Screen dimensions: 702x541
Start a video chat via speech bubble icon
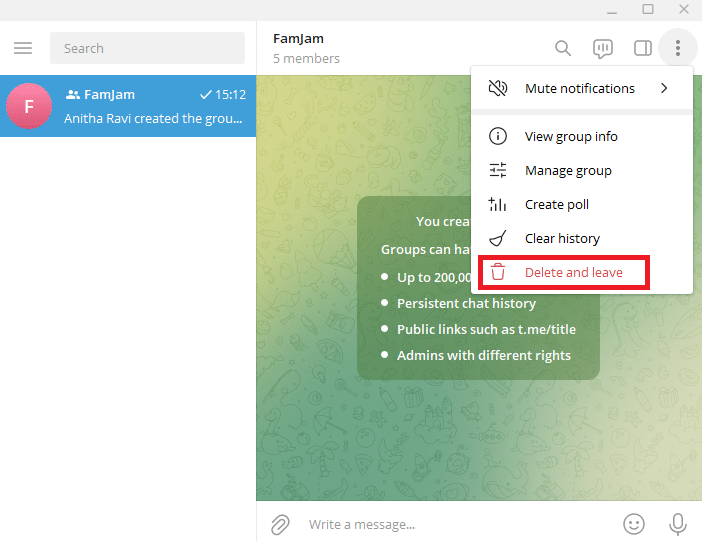pos(603,48)
